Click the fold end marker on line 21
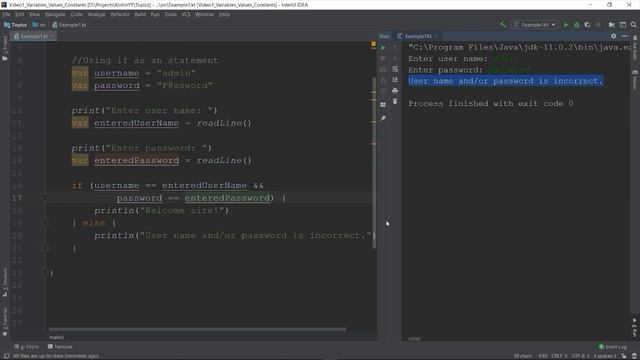The height and width of the screenshot is (360, 640). (x=45, y=248)
